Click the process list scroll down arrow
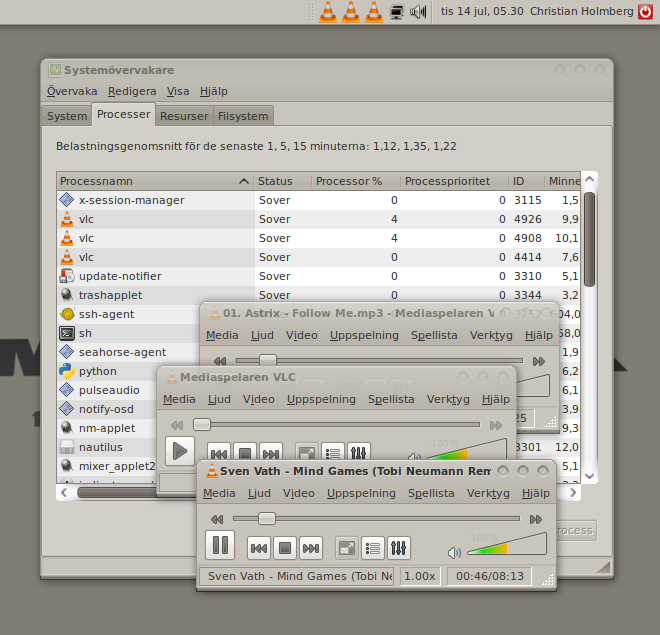 590,476
